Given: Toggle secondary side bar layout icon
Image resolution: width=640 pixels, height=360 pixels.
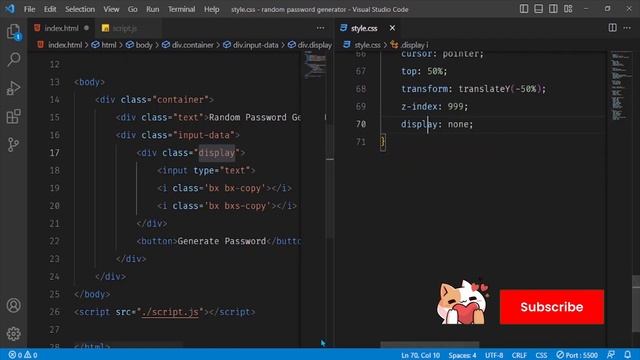Looking at the screenshot, I should pos(553,9).
